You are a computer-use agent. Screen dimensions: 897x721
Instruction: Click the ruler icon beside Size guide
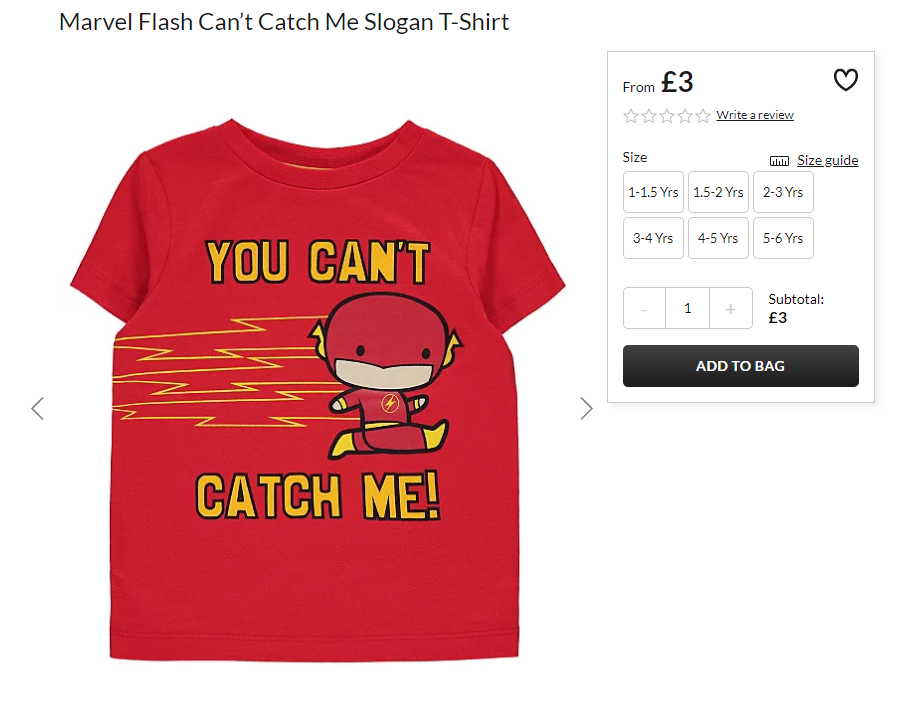point(779,161)
